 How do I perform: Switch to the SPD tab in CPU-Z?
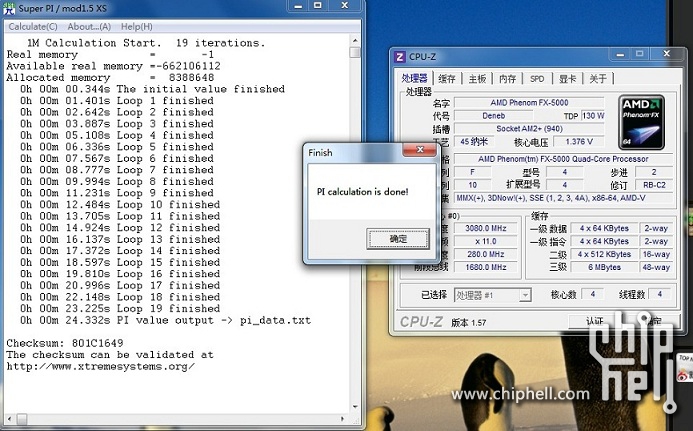click(537, 79)
